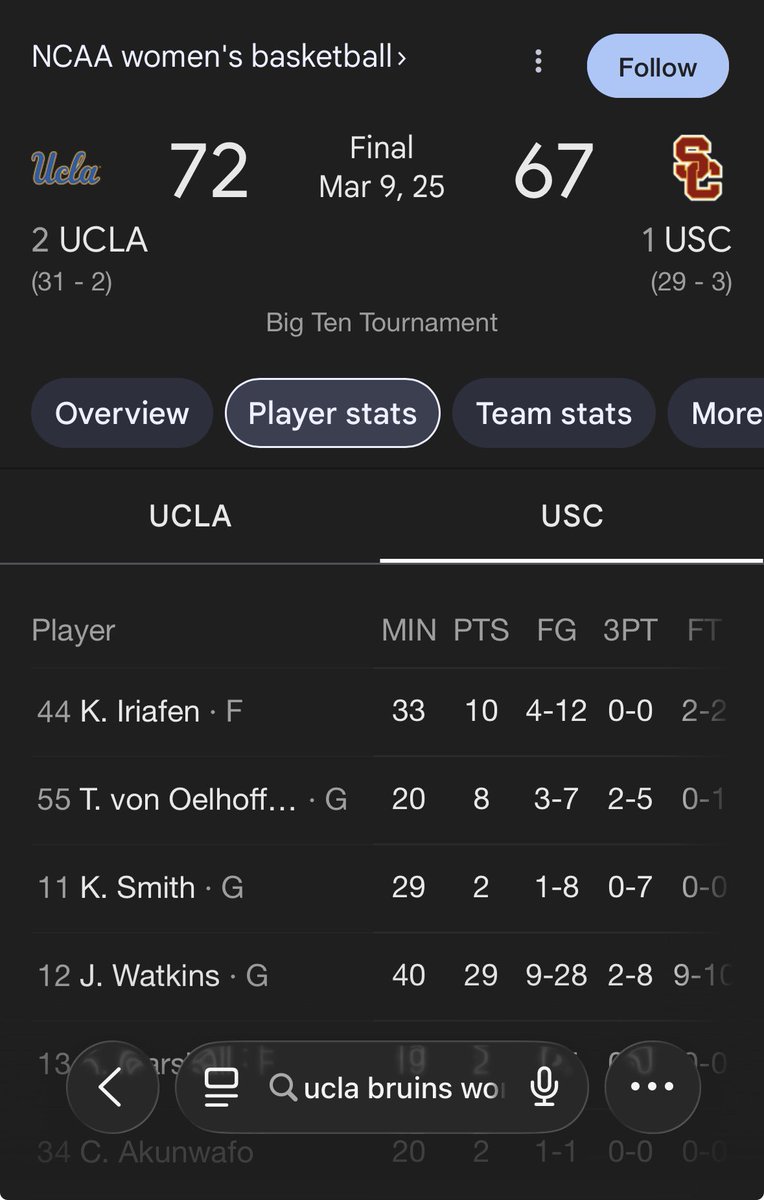
Task: Tap the UCLA team logo
Action: click(66, 167)
